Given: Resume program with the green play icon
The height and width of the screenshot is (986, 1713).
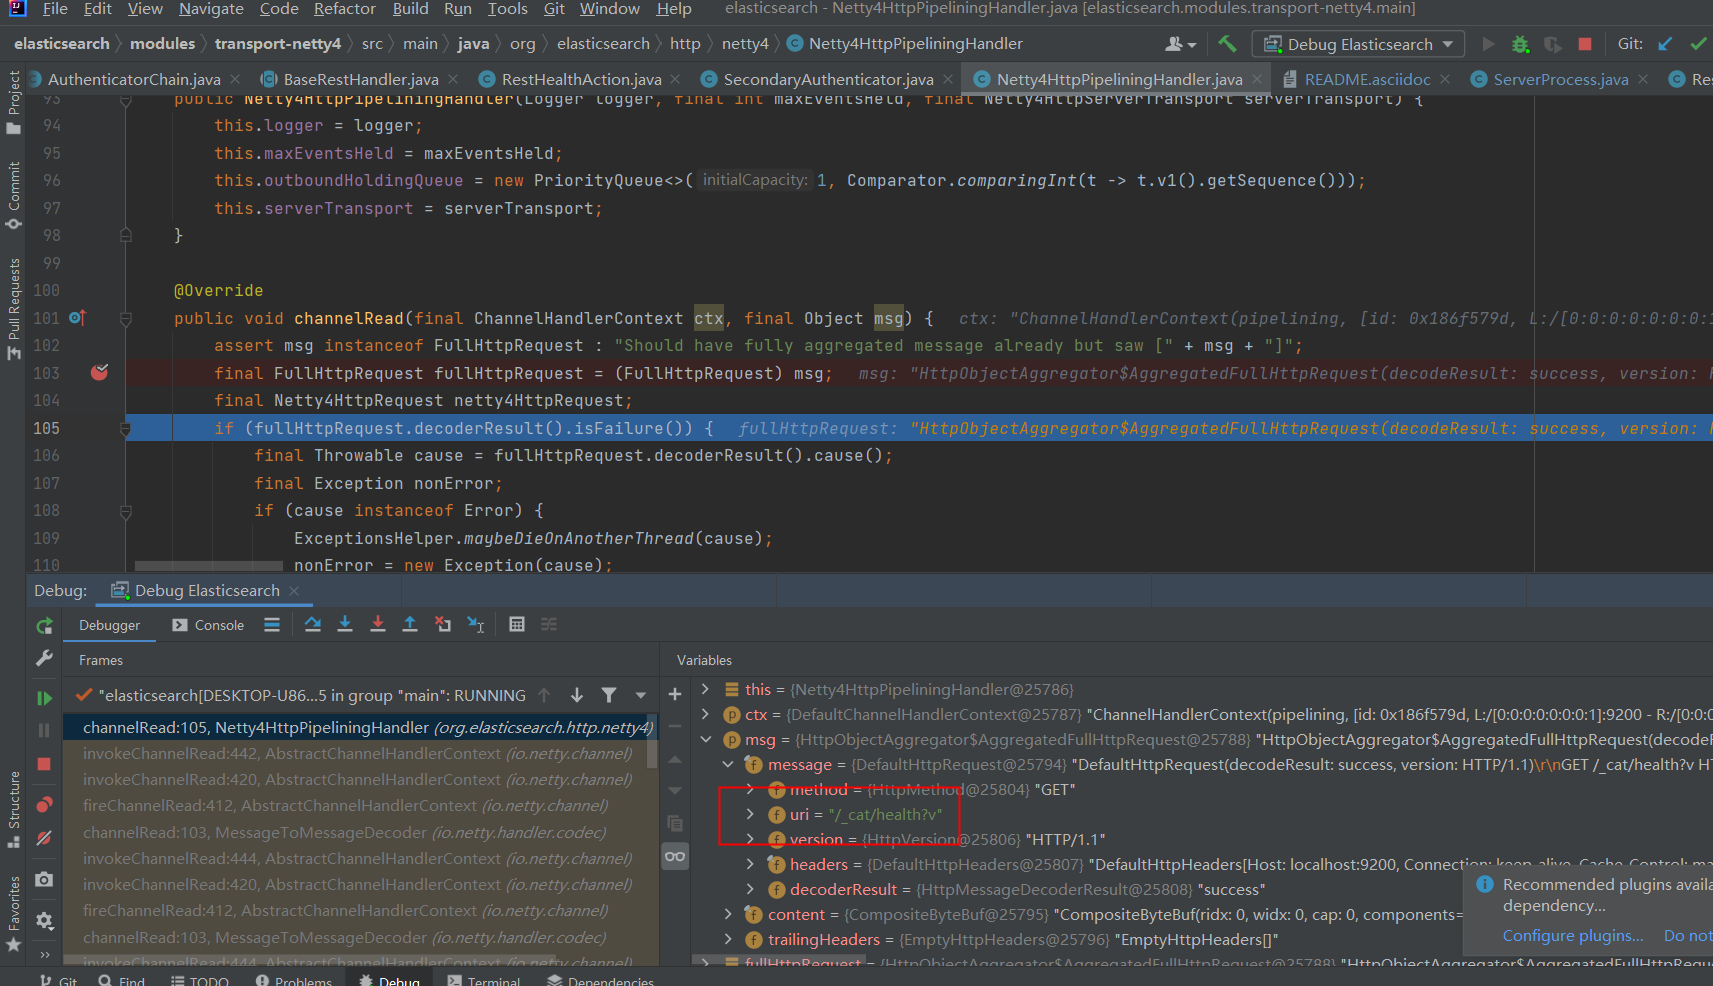Looking at the screenshot, I should tap(44, 698).
